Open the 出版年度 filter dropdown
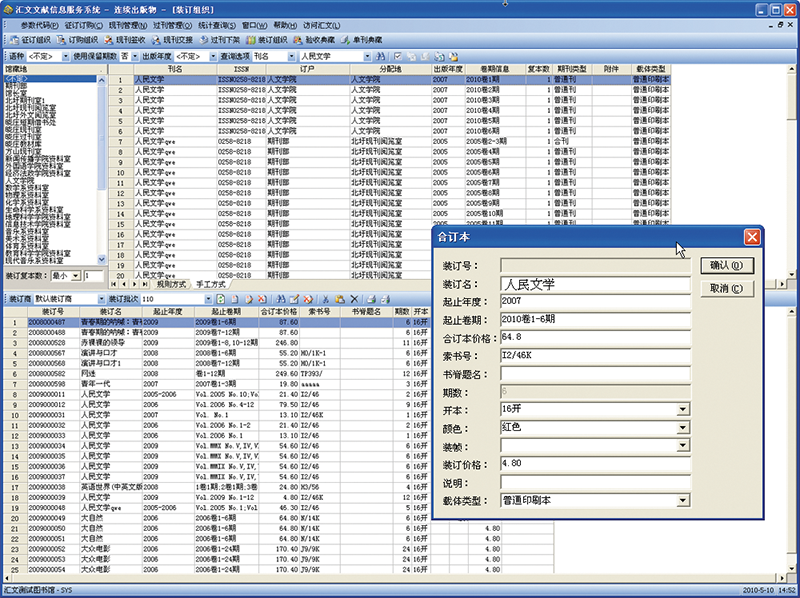The image size is (800, 598). [x=213, y=57]
